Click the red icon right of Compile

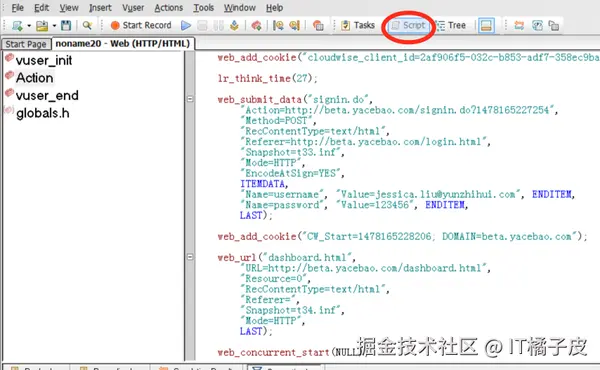(x=256, y=26)
